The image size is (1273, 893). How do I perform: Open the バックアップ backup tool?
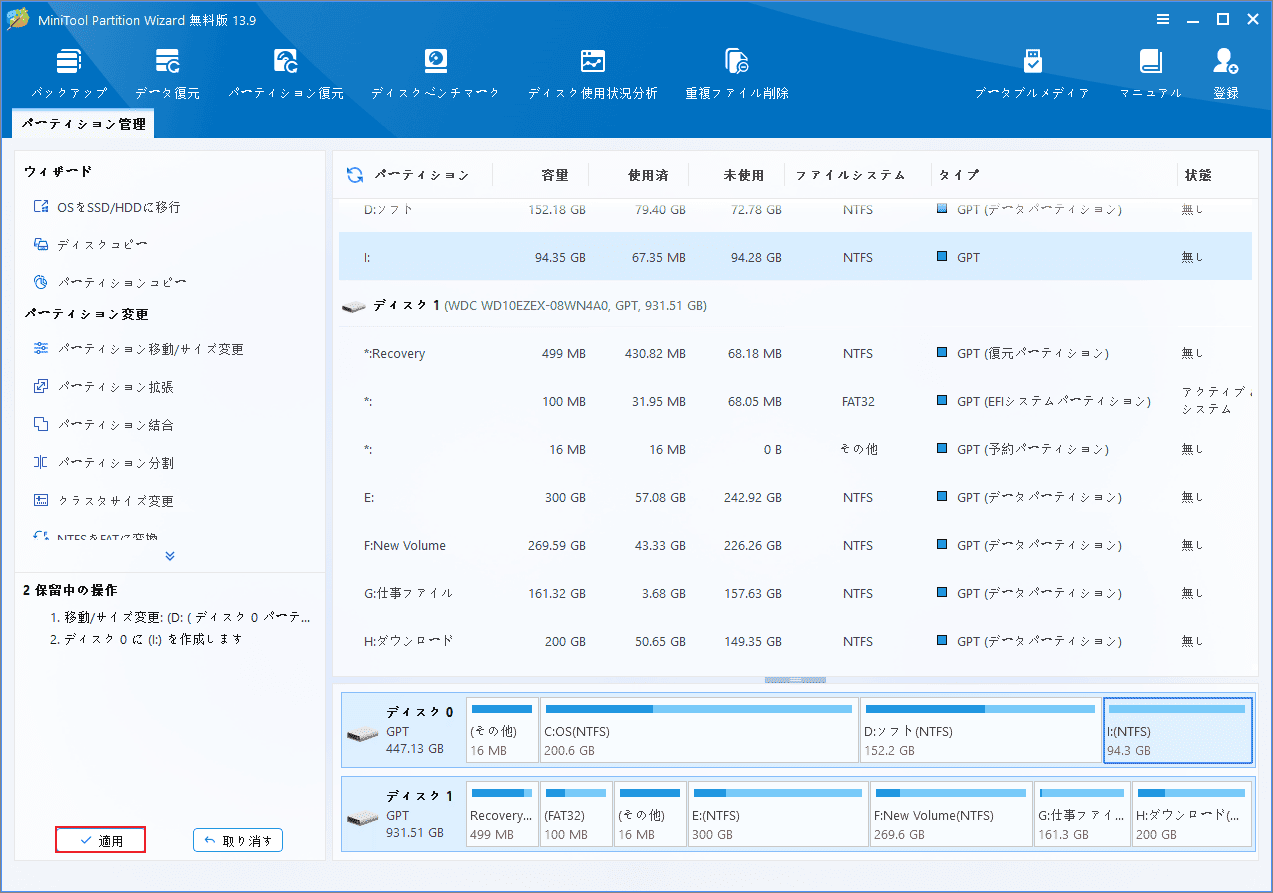click(68, 74)
